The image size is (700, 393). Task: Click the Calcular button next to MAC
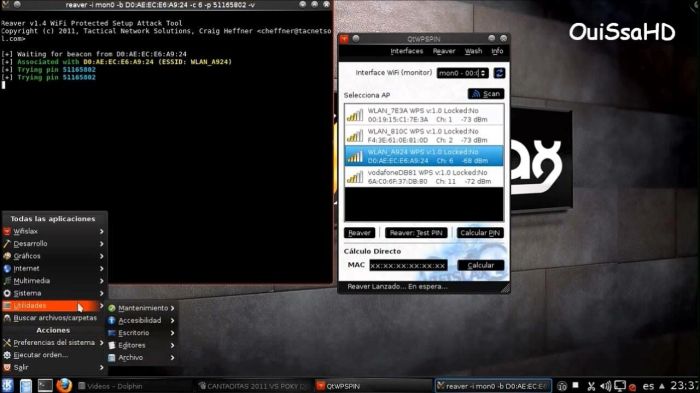click(x=481, y=265)
